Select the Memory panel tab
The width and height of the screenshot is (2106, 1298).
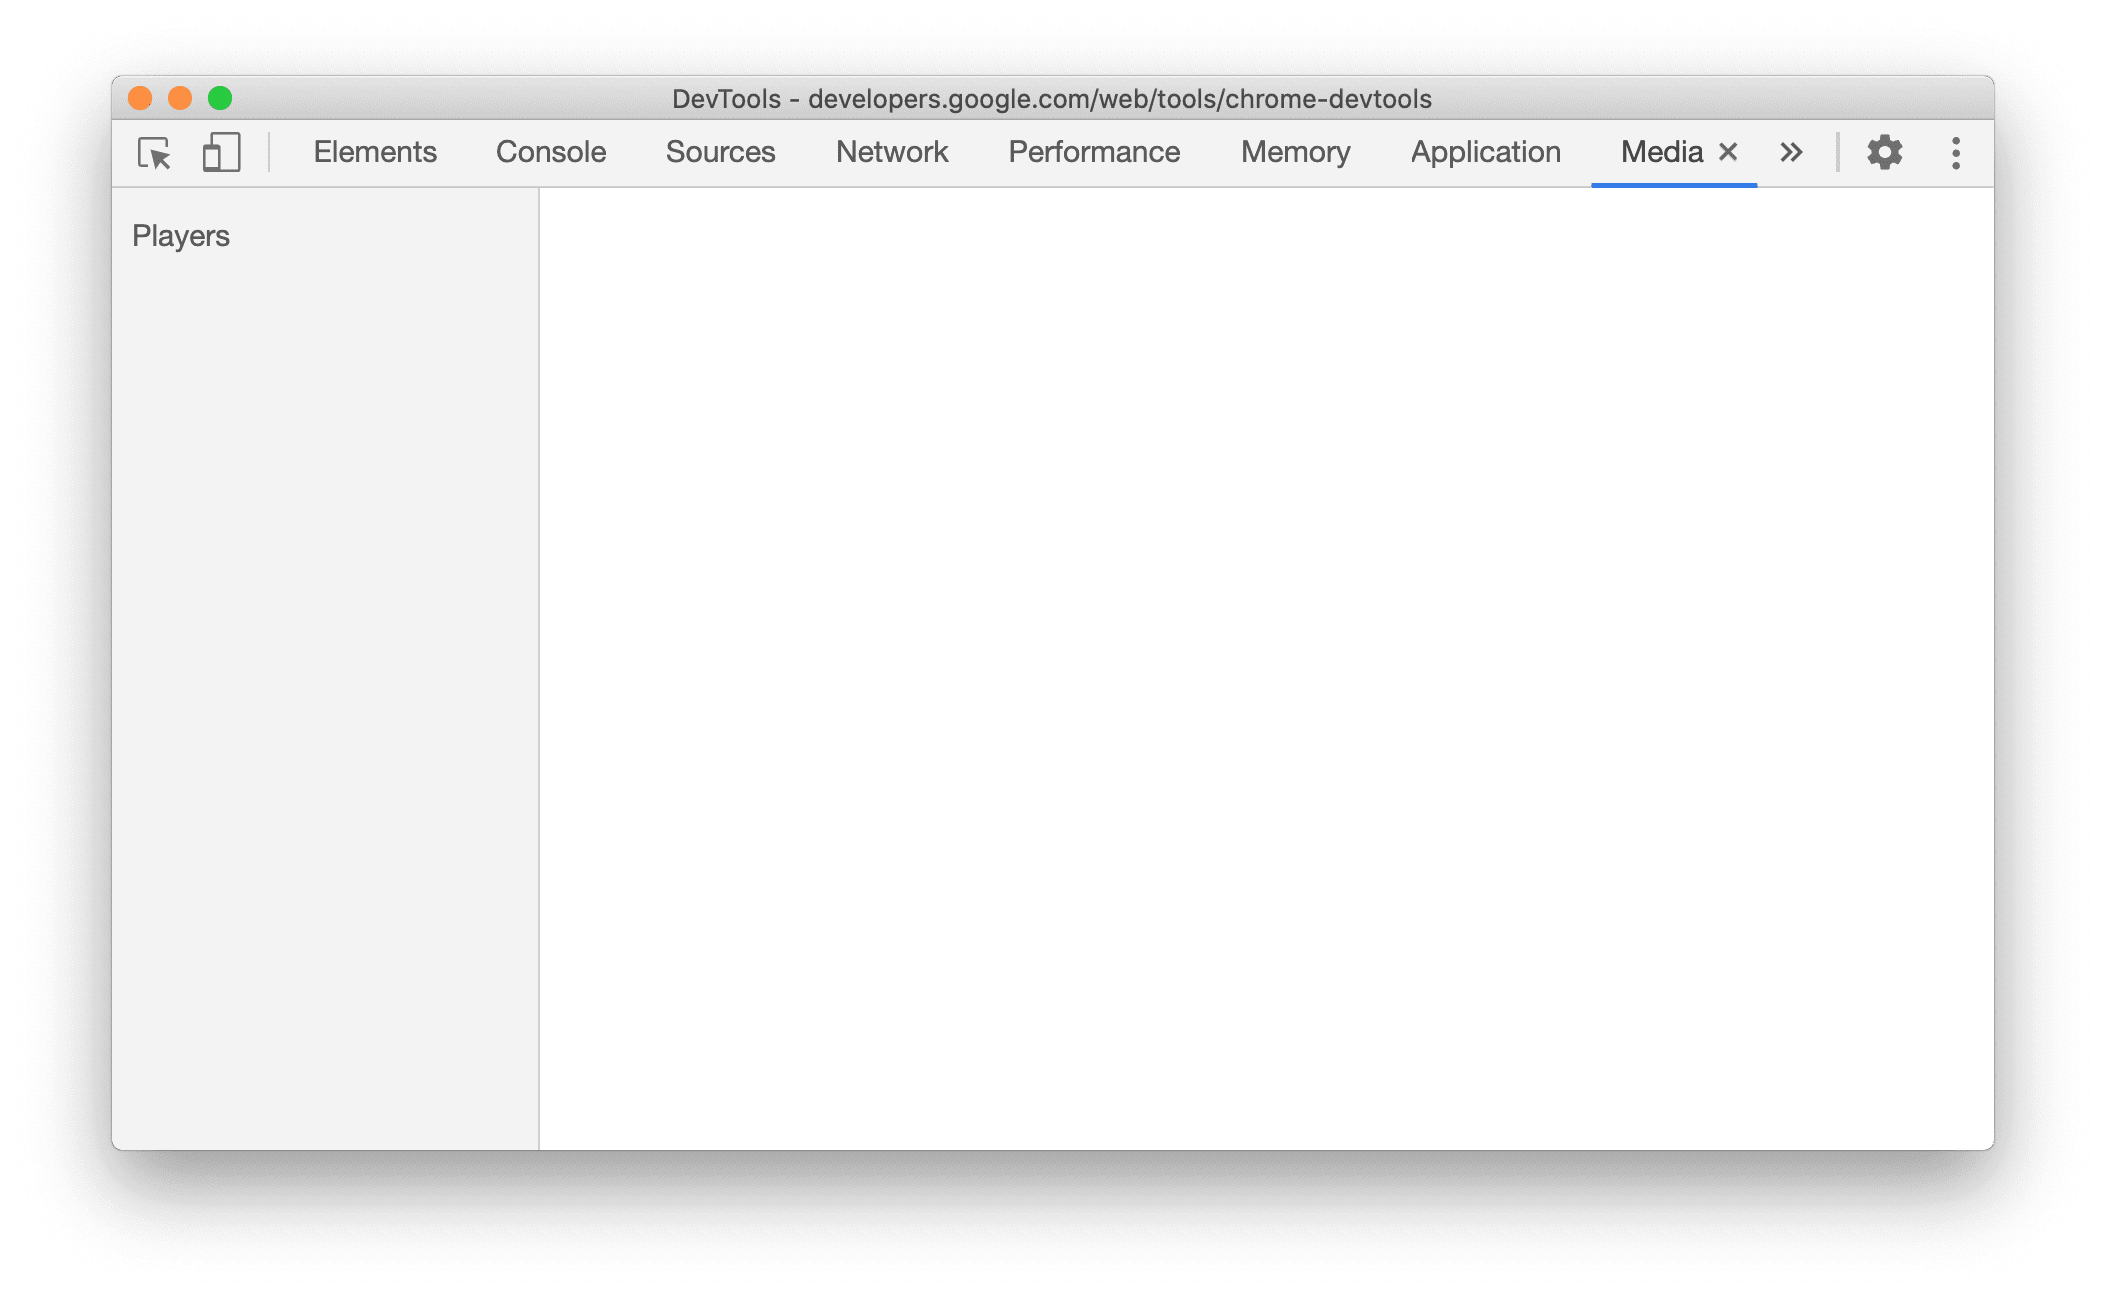1295,150
